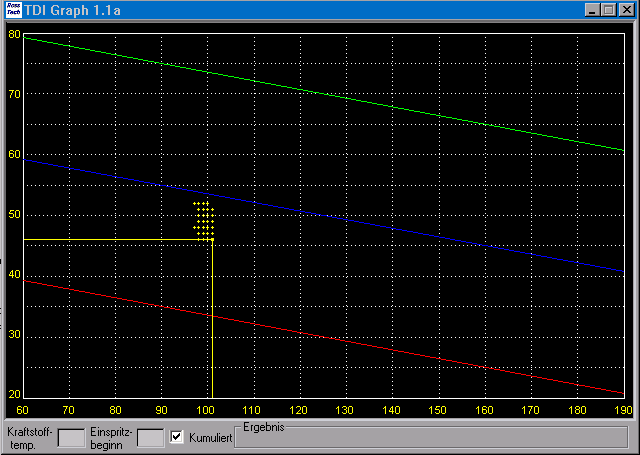Focus the Einspritzbeginn input box
This screenshot has width=640, height=455.
150,437
